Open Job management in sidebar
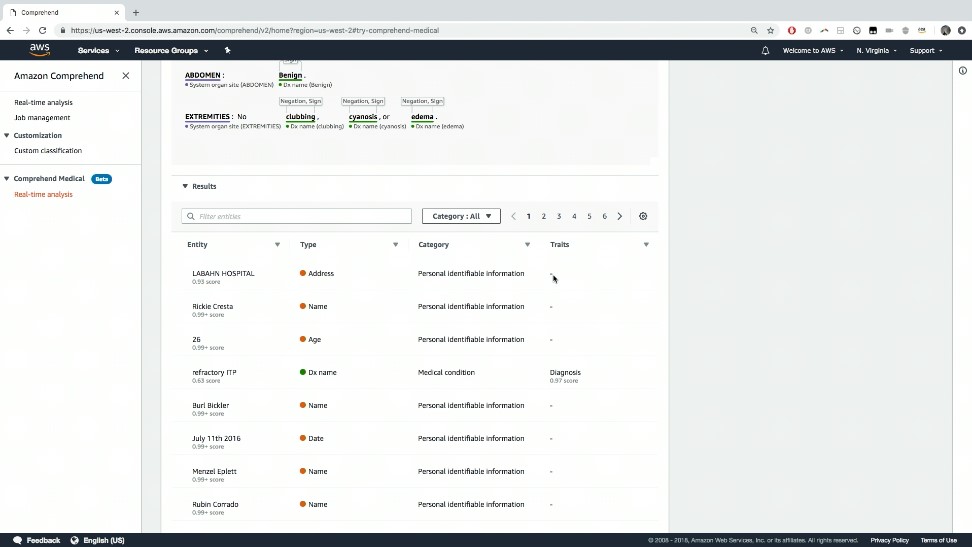 pyautogui.click(x=42, y=118)
